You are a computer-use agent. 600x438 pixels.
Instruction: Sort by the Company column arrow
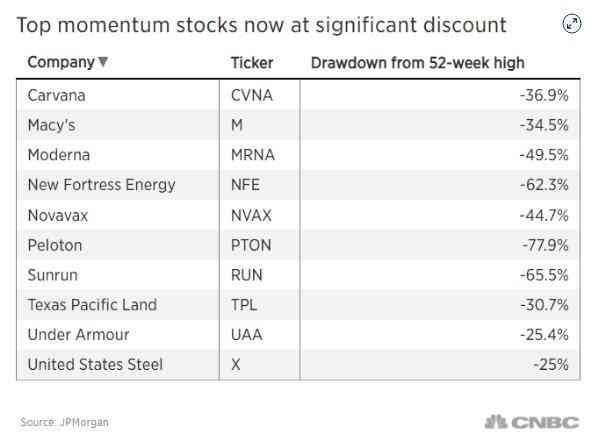104,63
